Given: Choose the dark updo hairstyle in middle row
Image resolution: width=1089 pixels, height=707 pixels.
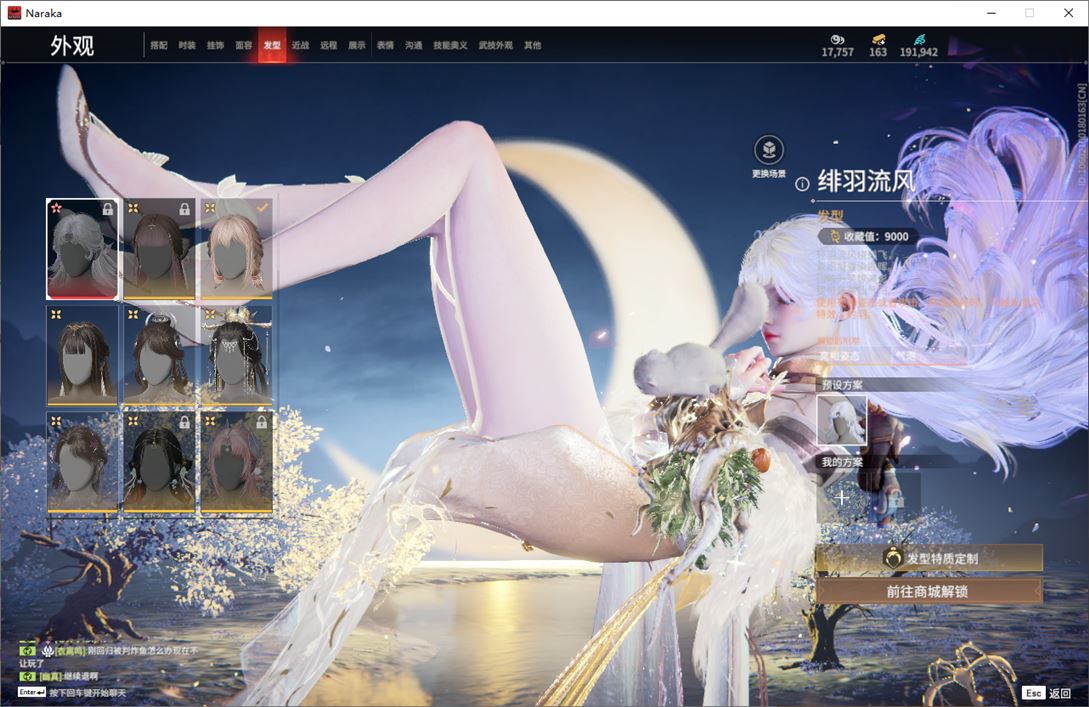Looking at the screenshot, I should pos(159,355).
